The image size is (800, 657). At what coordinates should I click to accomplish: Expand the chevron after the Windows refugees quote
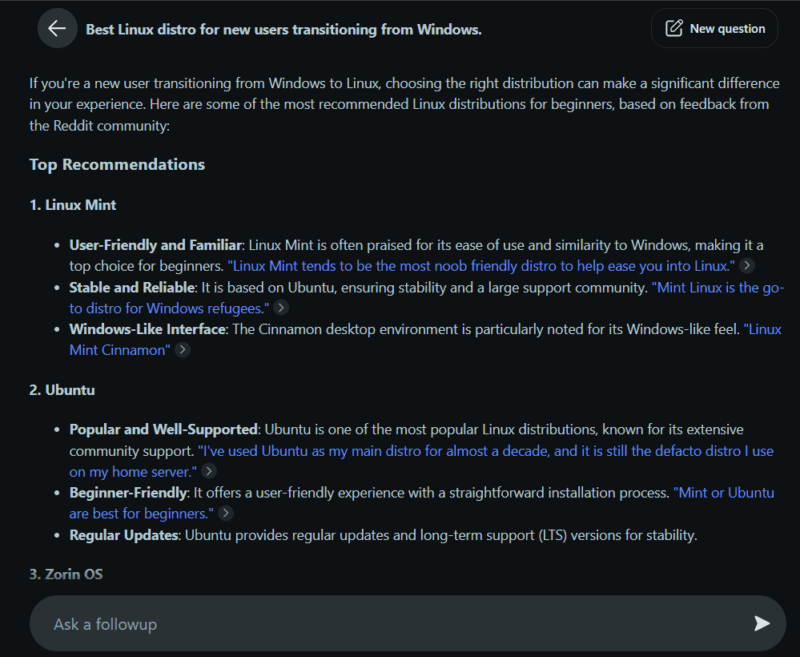[x=280, y=309]
